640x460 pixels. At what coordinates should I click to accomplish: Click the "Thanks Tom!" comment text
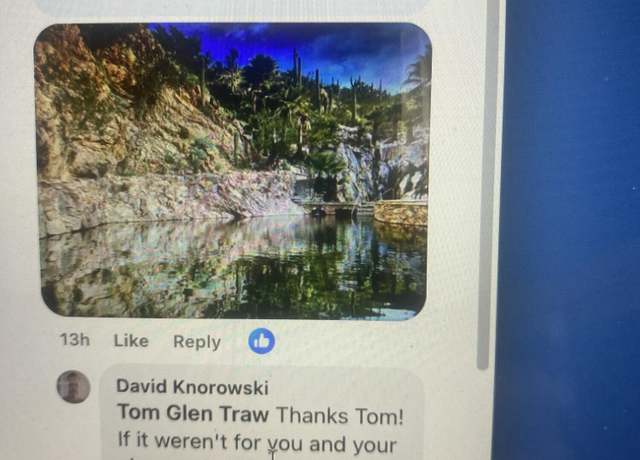(x=340, y=416)
